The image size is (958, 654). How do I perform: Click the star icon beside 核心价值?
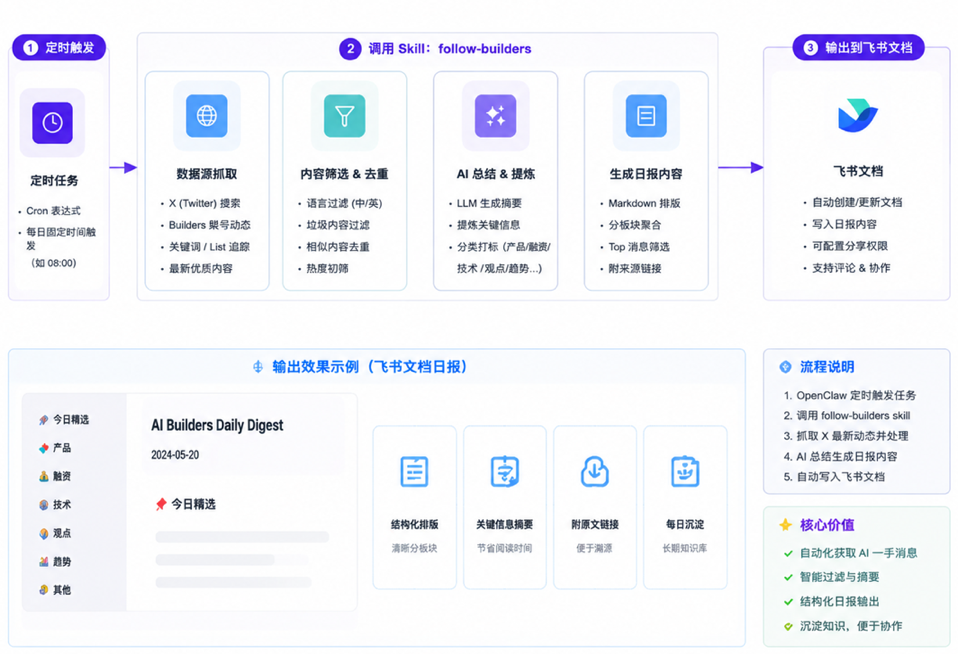[x=786, y=524]
